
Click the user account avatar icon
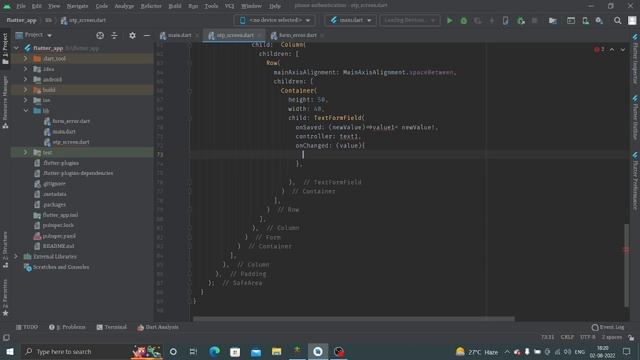[632, 20]
